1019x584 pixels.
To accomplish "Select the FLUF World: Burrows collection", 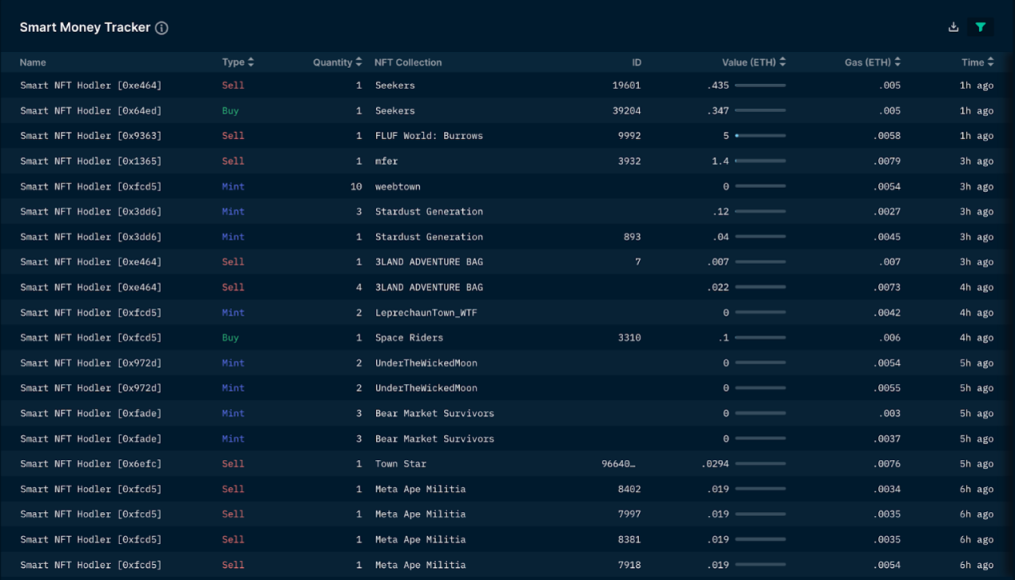I will click(429, 136).
